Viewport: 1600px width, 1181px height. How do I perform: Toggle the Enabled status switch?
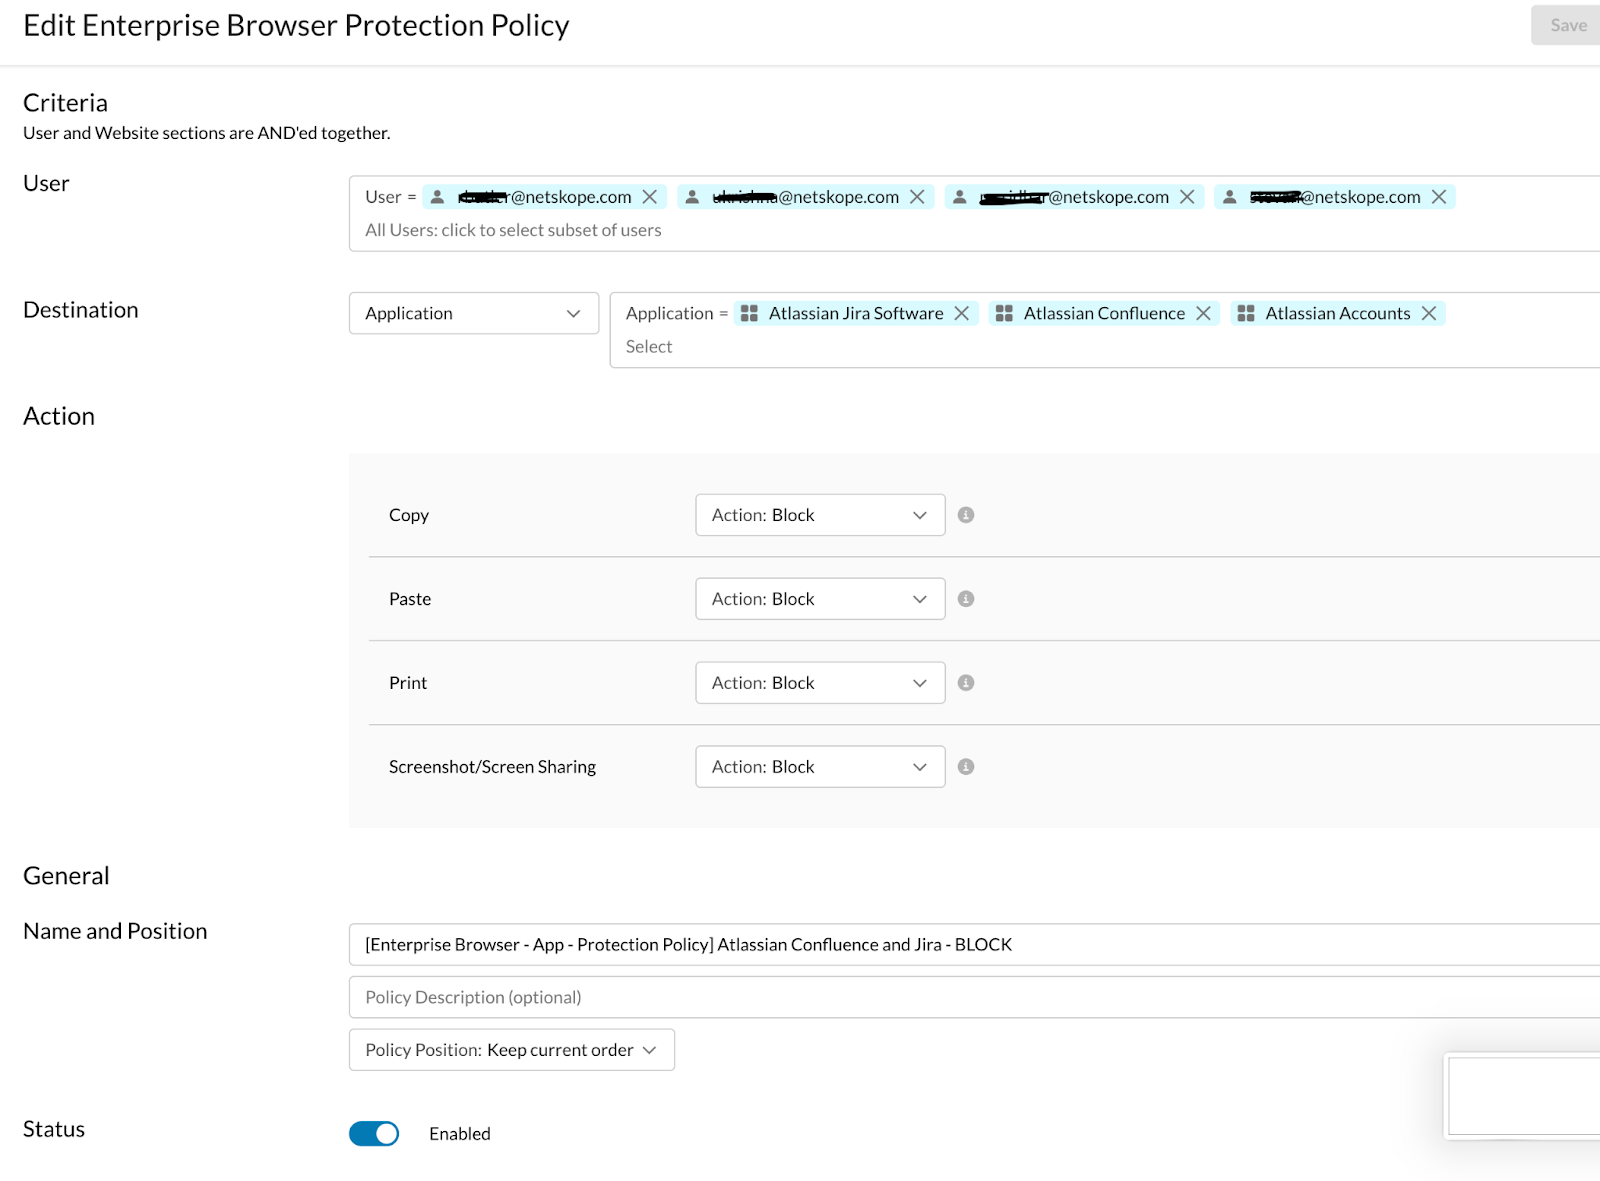[x=374, y=1133]
